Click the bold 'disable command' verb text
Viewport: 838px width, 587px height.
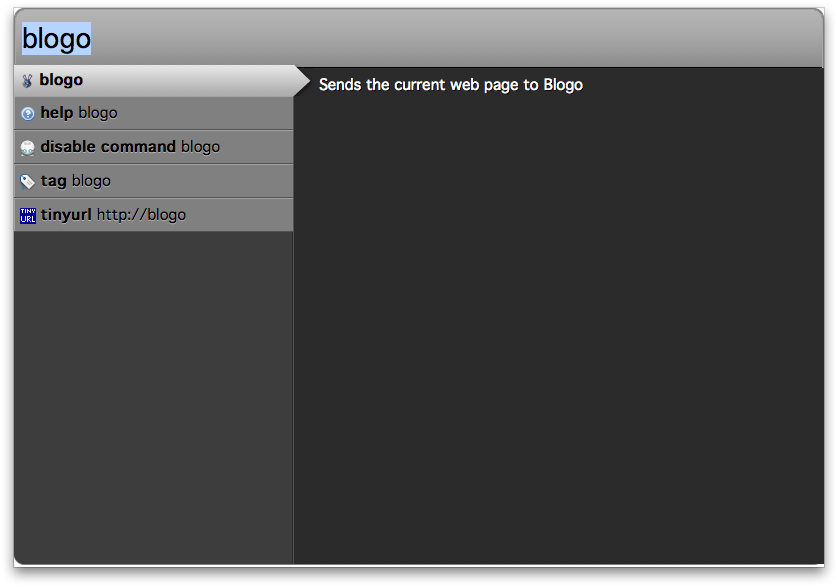(x=108, y=147)
